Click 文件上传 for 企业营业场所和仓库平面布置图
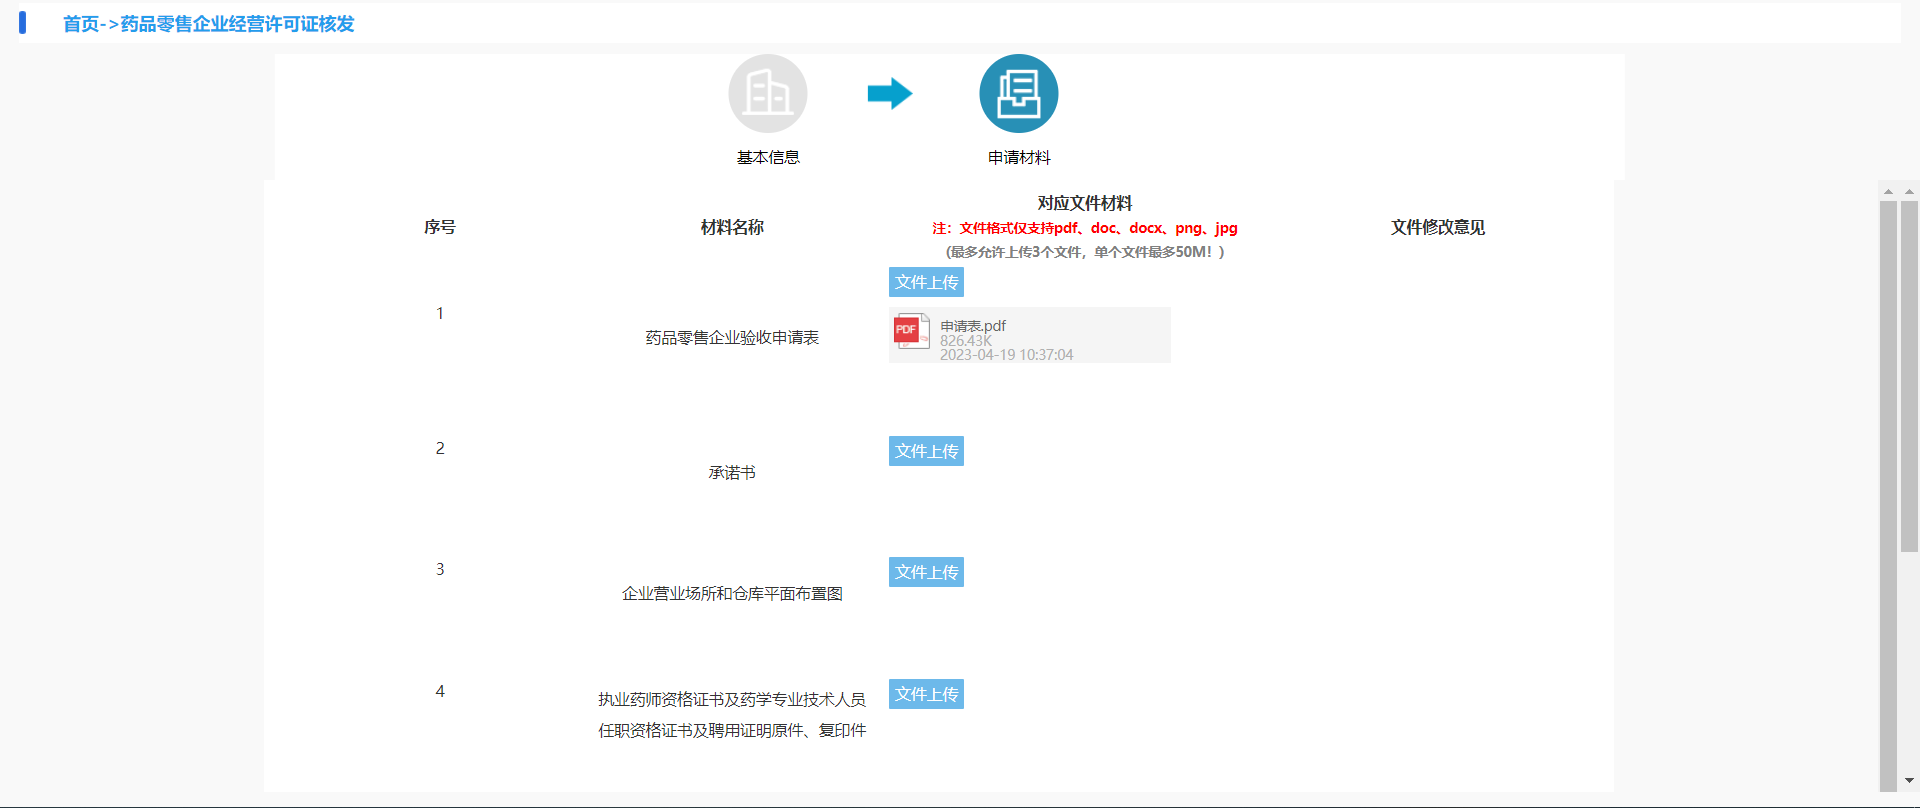The width and height of the screenshot is (1920, 808). click(x=926, y=572)
